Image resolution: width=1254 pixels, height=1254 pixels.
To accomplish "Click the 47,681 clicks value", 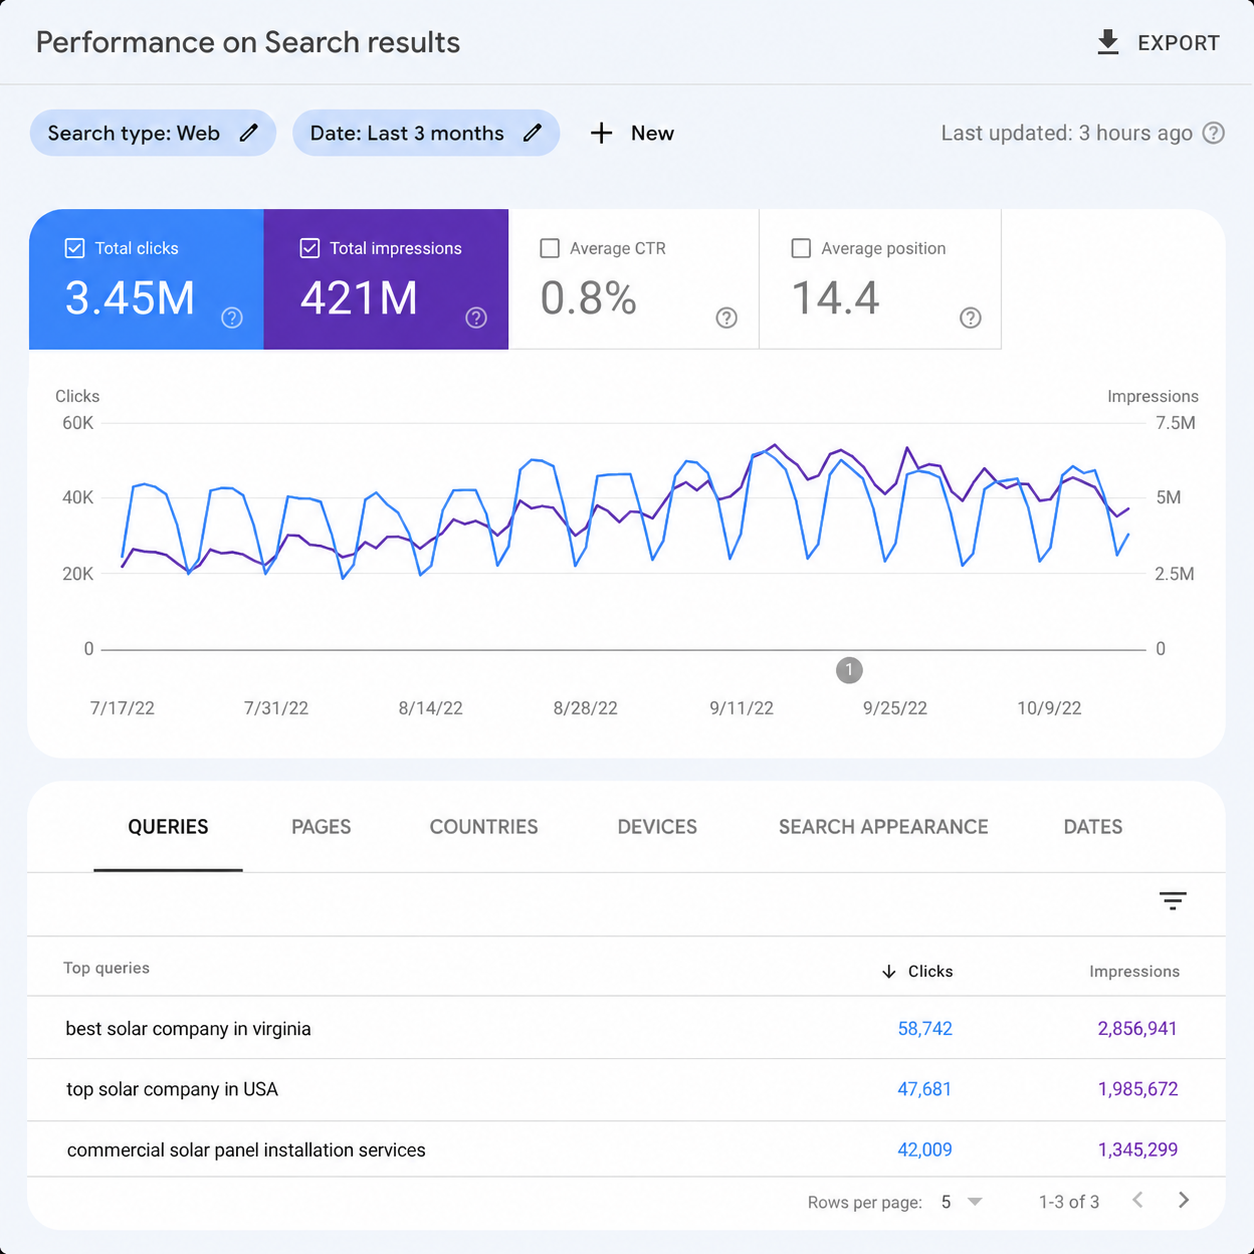I will click(x=924, y=1089).
